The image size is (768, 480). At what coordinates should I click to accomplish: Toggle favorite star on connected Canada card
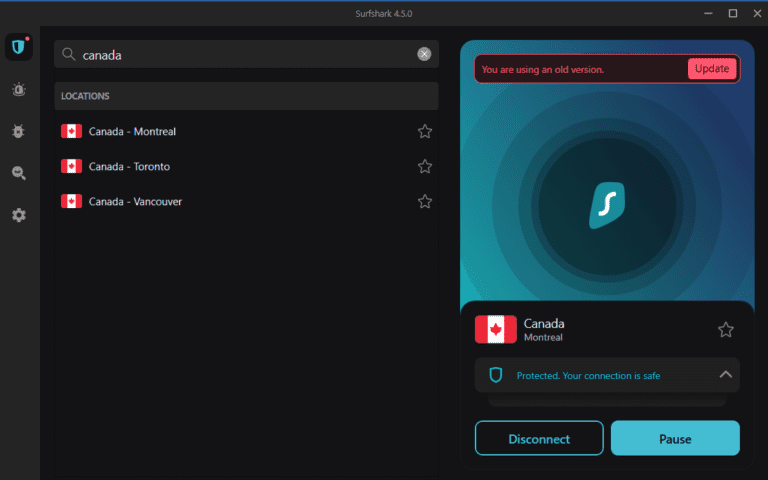[726, 329]
